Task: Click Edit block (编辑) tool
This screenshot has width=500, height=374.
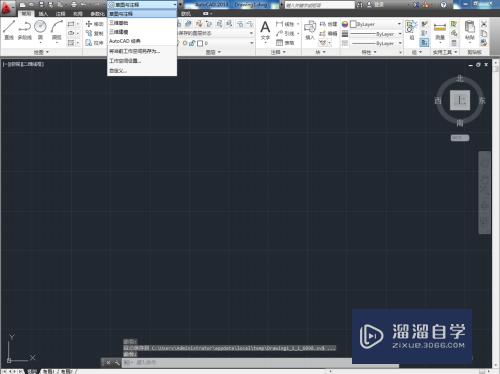Action: tap(328, 33)
